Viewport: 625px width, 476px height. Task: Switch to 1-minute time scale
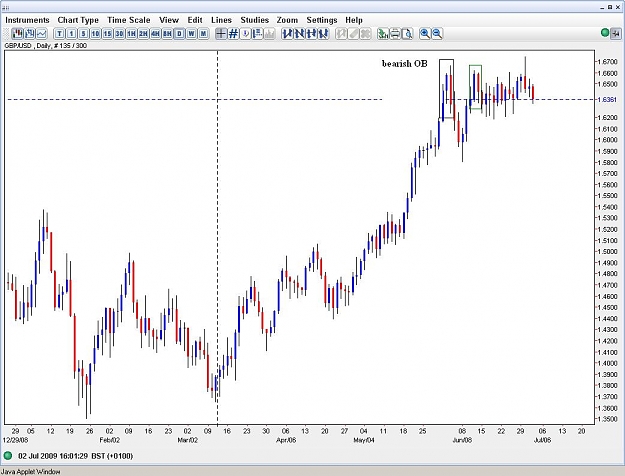click(x=71, y=34)
